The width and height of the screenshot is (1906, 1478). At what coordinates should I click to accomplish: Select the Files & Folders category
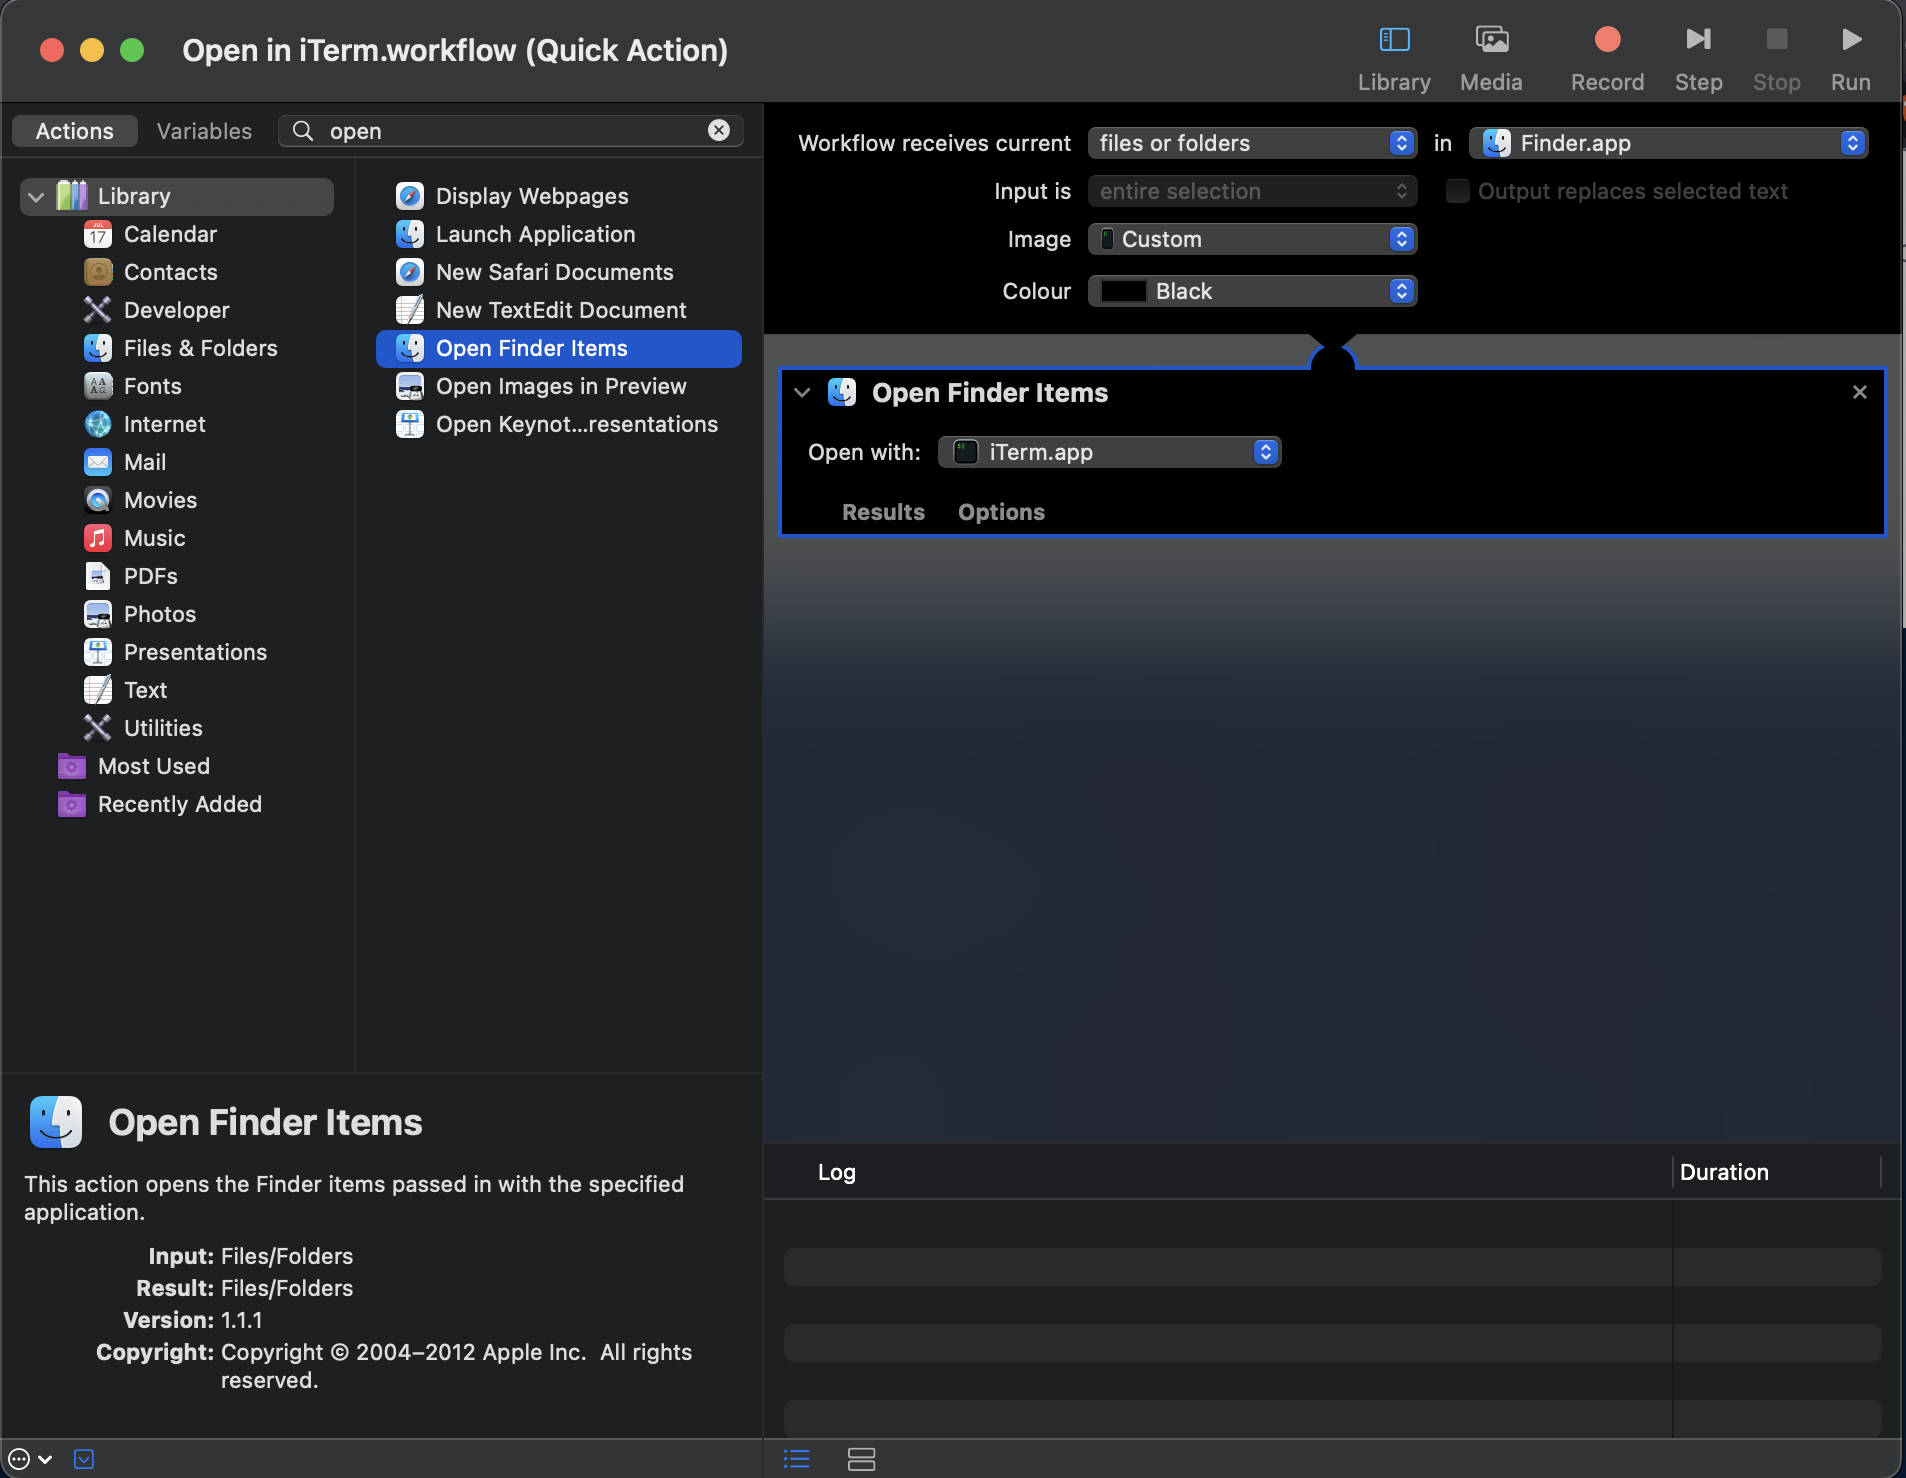coord(200,349)
